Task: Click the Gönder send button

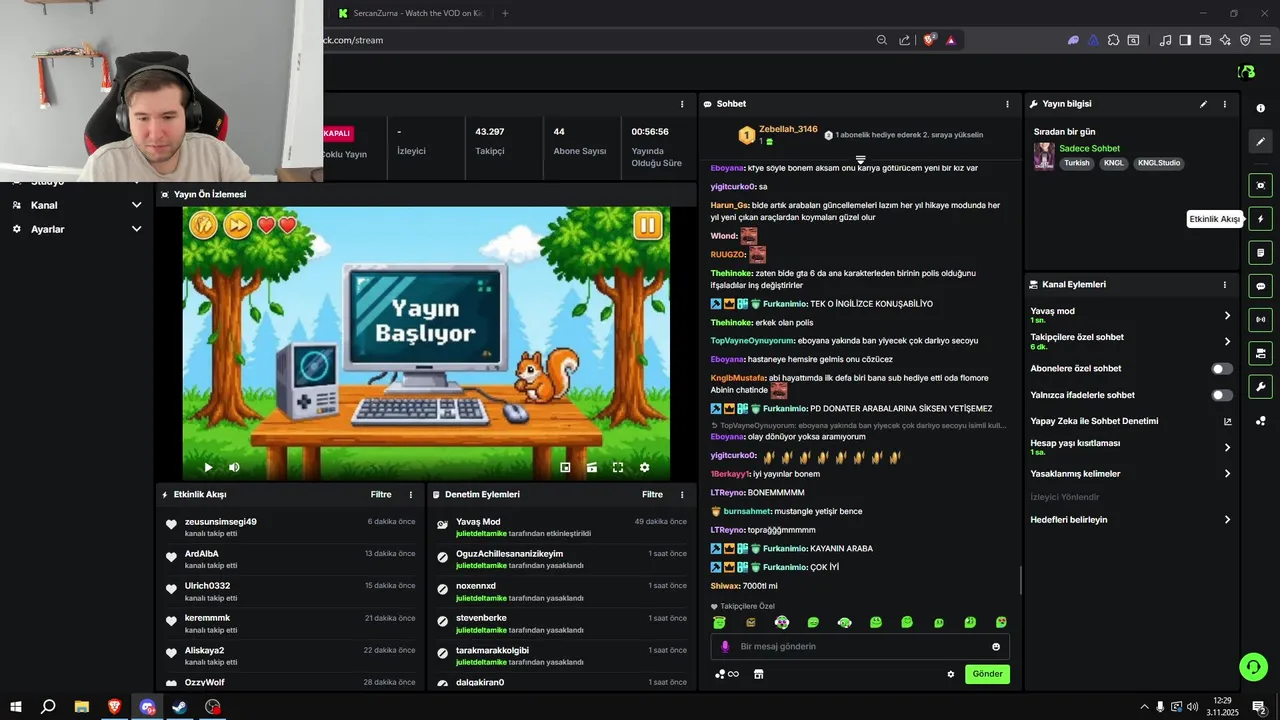Action: click(987, 674)
